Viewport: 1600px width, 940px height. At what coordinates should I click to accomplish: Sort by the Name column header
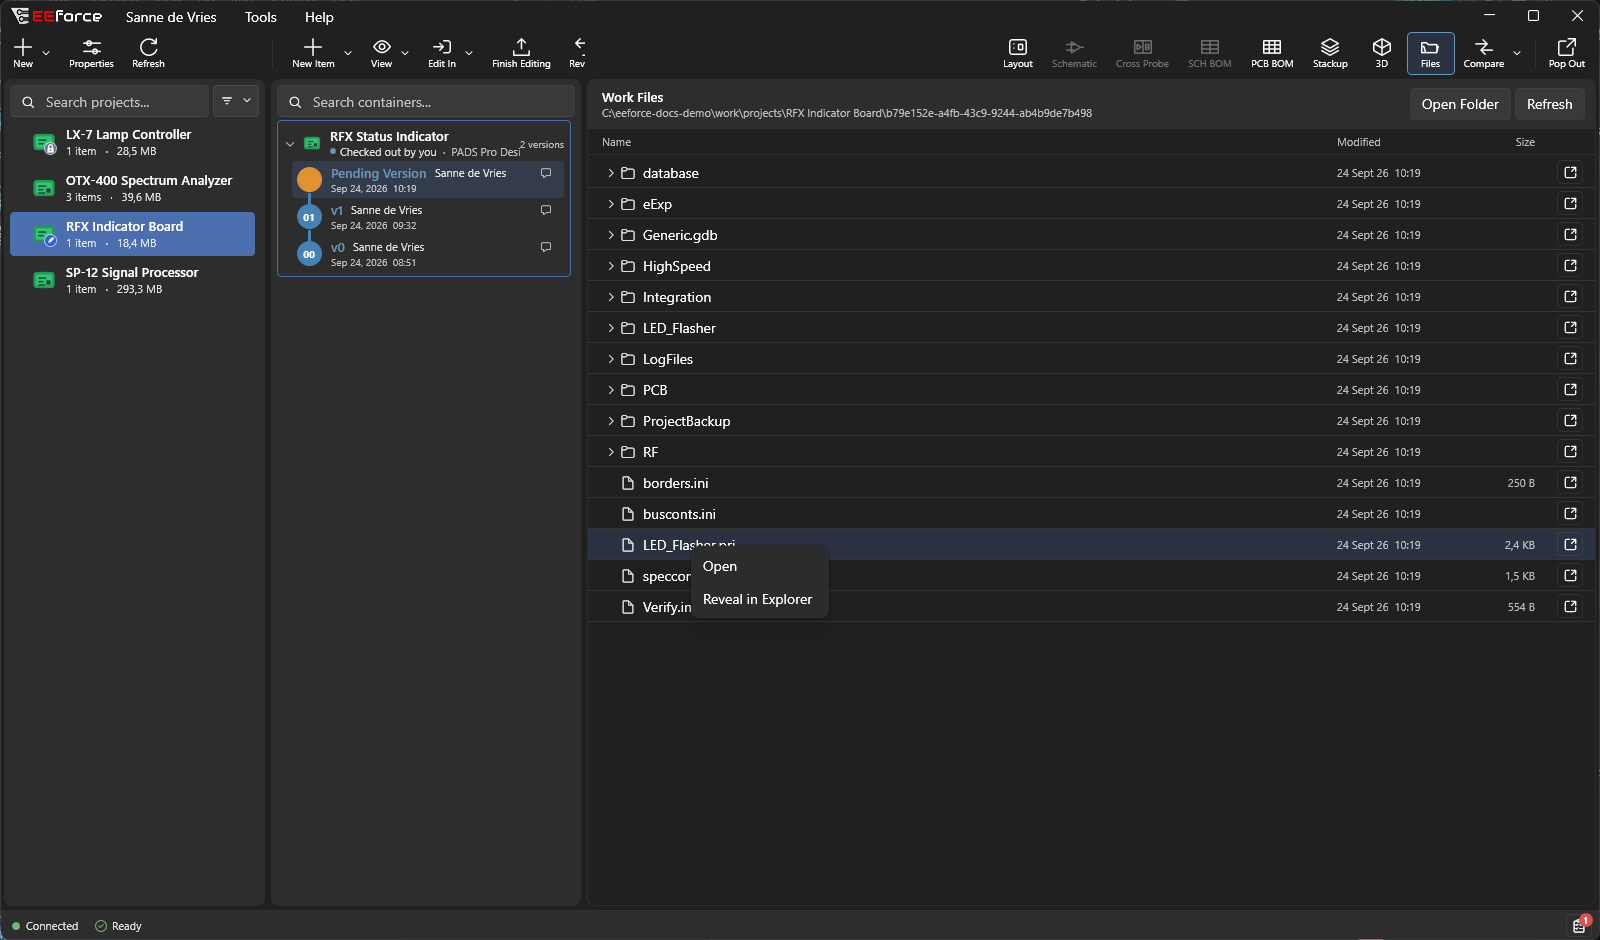pyautogui.click(x=616, y=142)
